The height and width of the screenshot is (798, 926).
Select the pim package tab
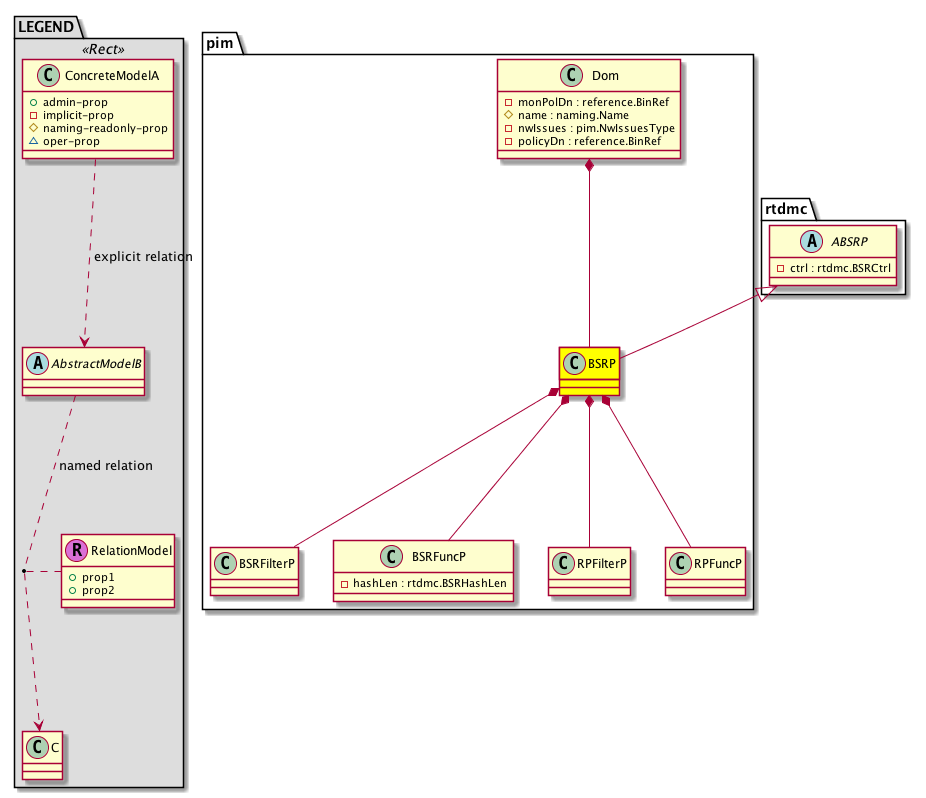click(220, 42)
